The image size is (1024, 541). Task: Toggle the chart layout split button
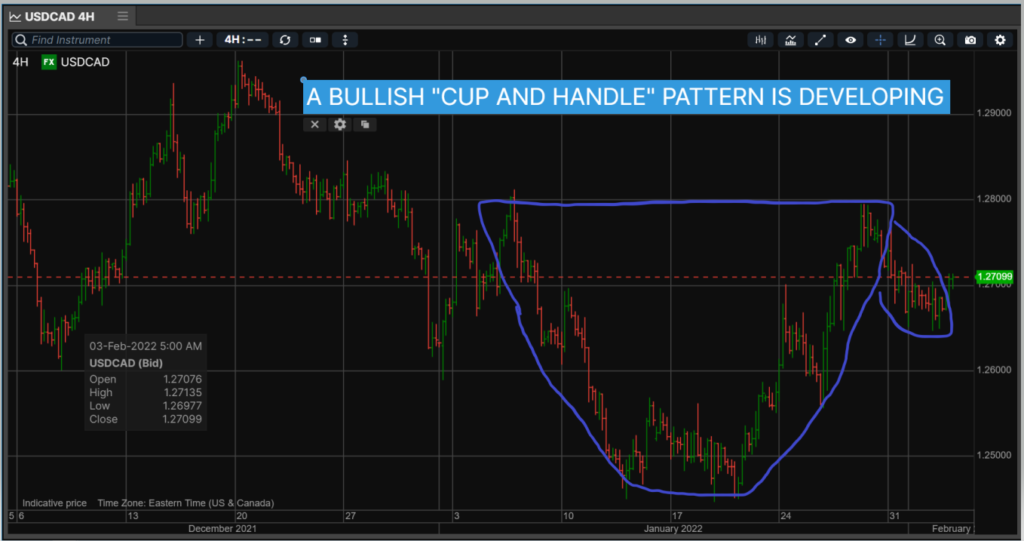pyautogui.click(x=316, y=40)
